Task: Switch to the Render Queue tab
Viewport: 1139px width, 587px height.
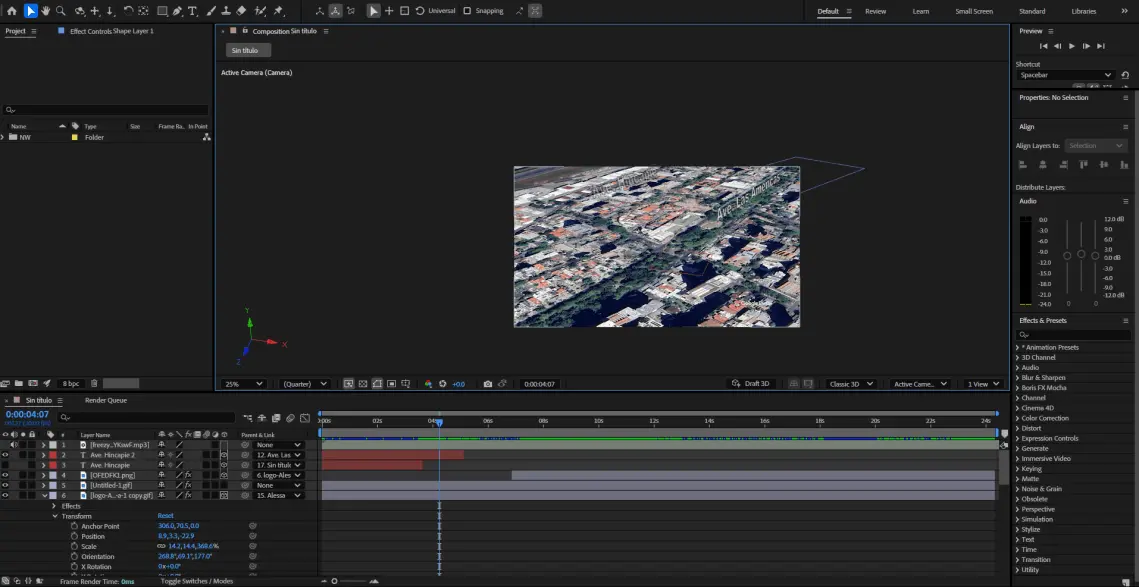Action: [x=105, y=400]
